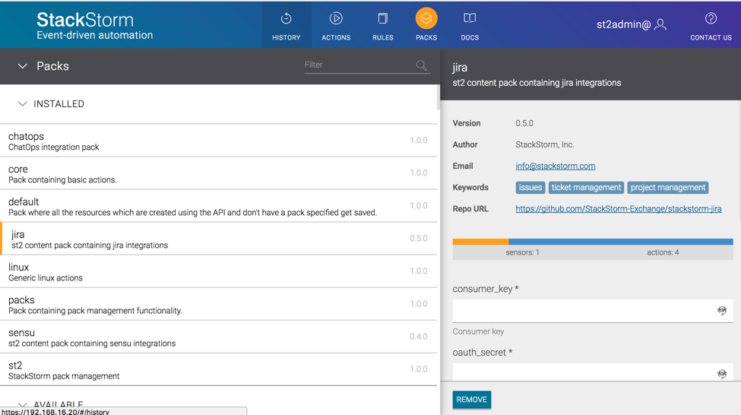The width and height of the screenshot is (741, 415).
Task: Go to the Actions section
Action: click(336, 26)
